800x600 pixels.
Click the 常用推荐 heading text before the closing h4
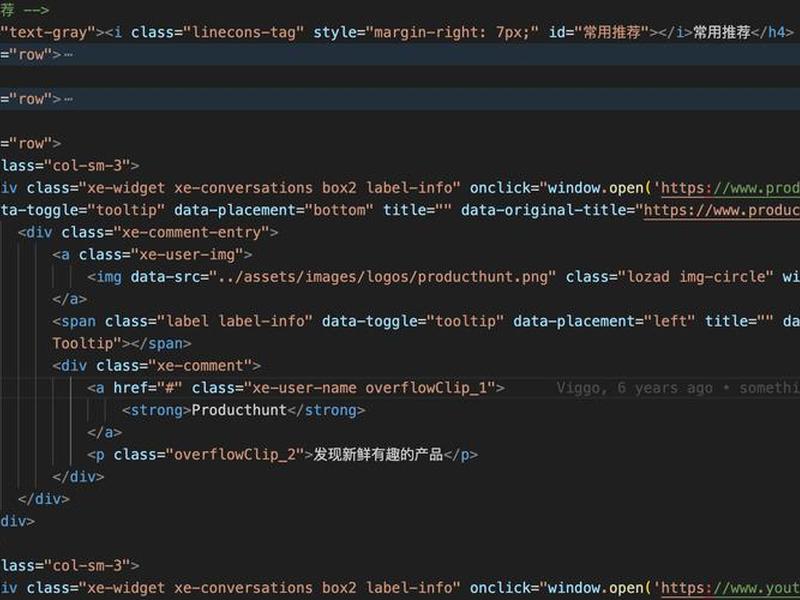(x=721, y=33)
